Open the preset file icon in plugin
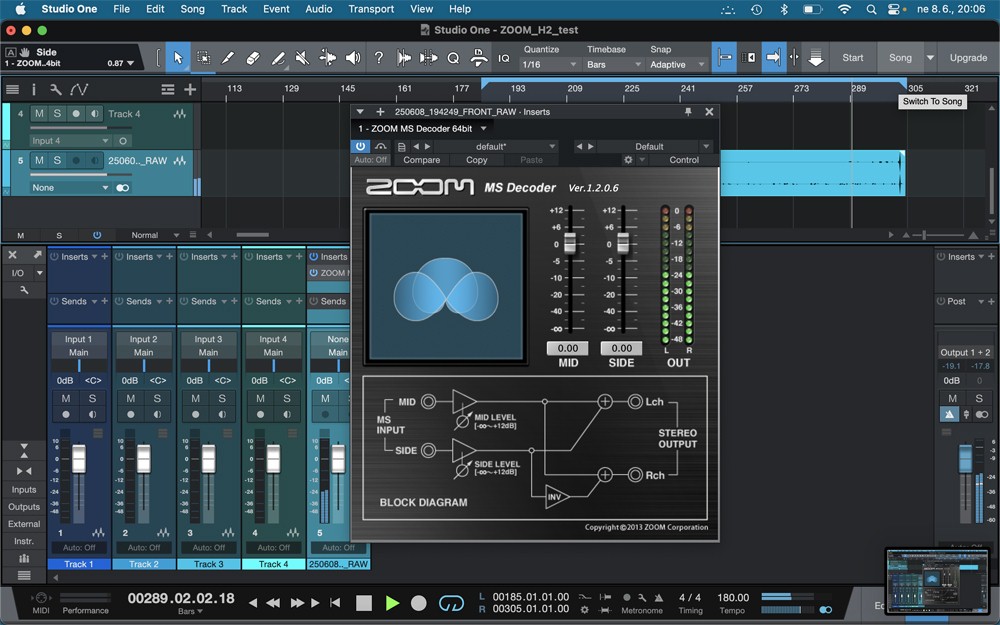This screenshot has height=625, width=1000. point(402,147)
